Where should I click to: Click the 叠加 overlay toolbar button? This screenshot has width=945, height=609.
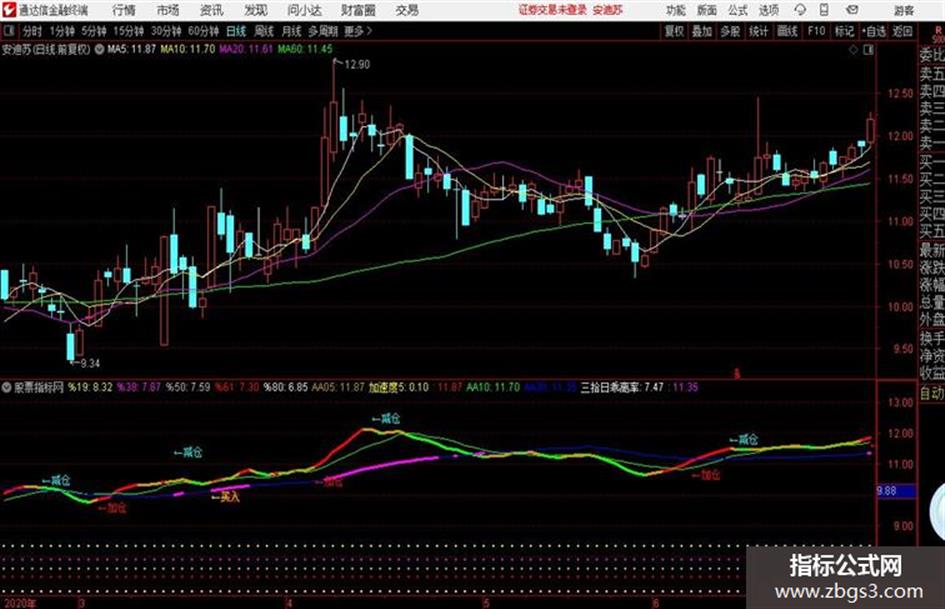coord(702,31)
